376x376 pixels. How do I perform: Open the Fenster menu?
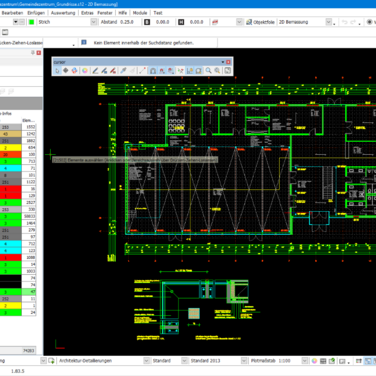click(x=105, y=13)
